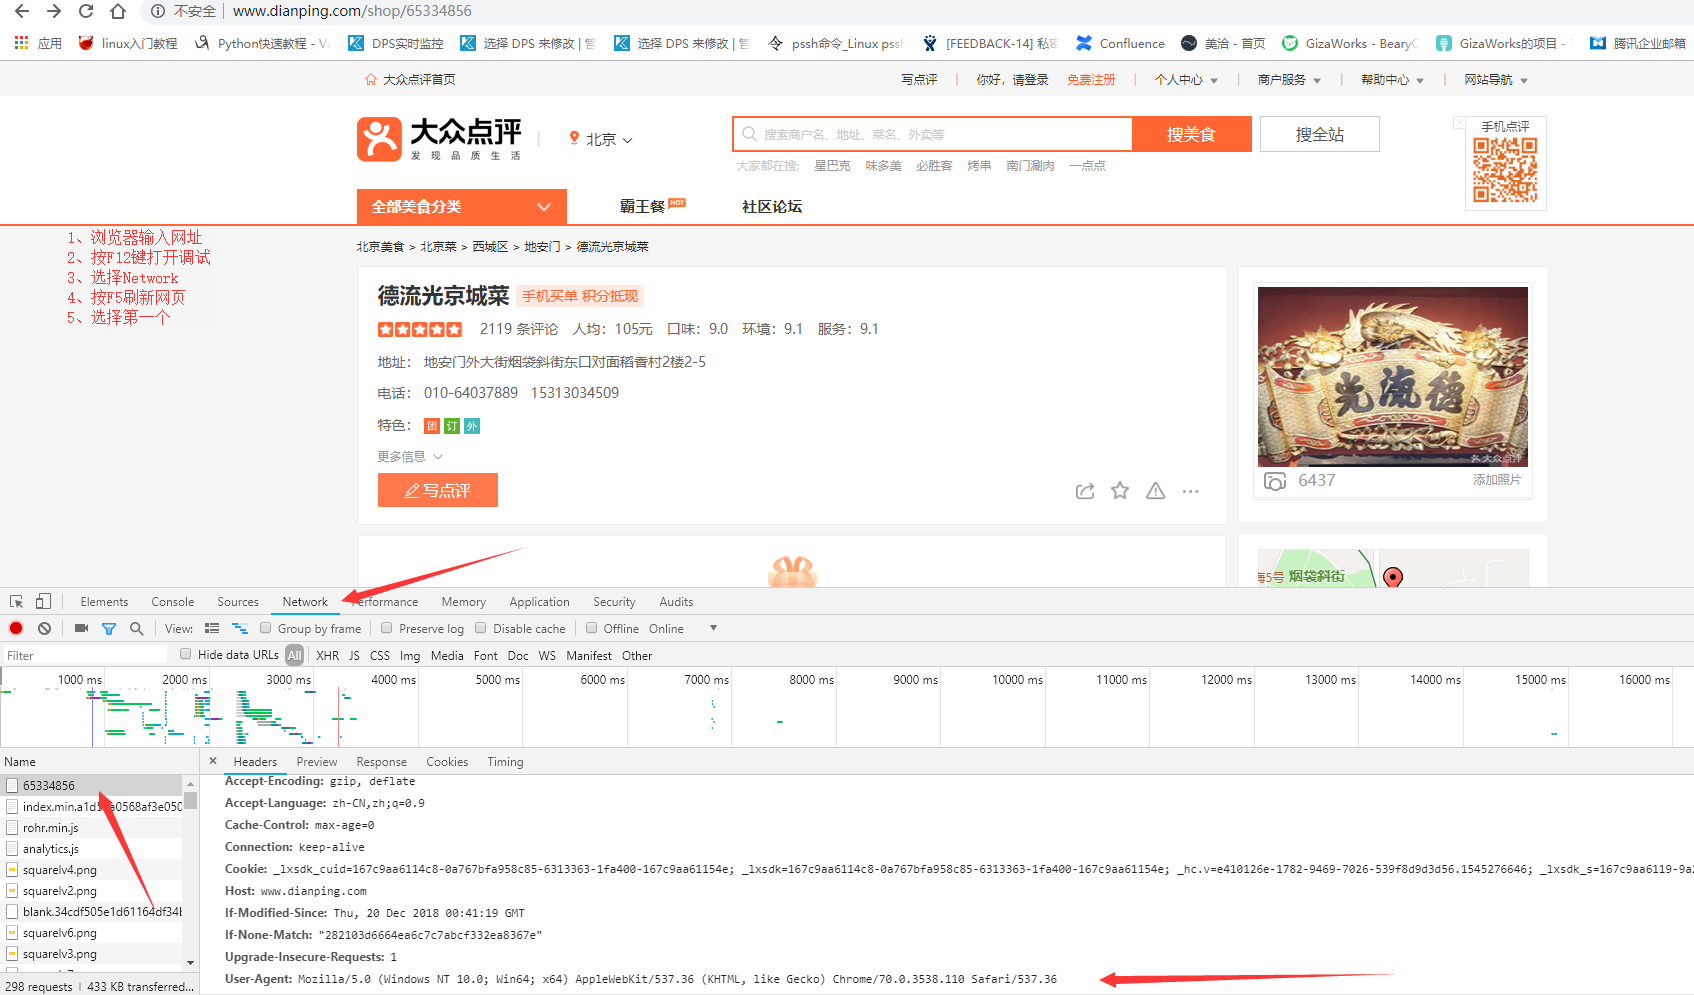Filter requests by XHR type
Screen dimensions: 1694x995
click(x=327, y=655)
